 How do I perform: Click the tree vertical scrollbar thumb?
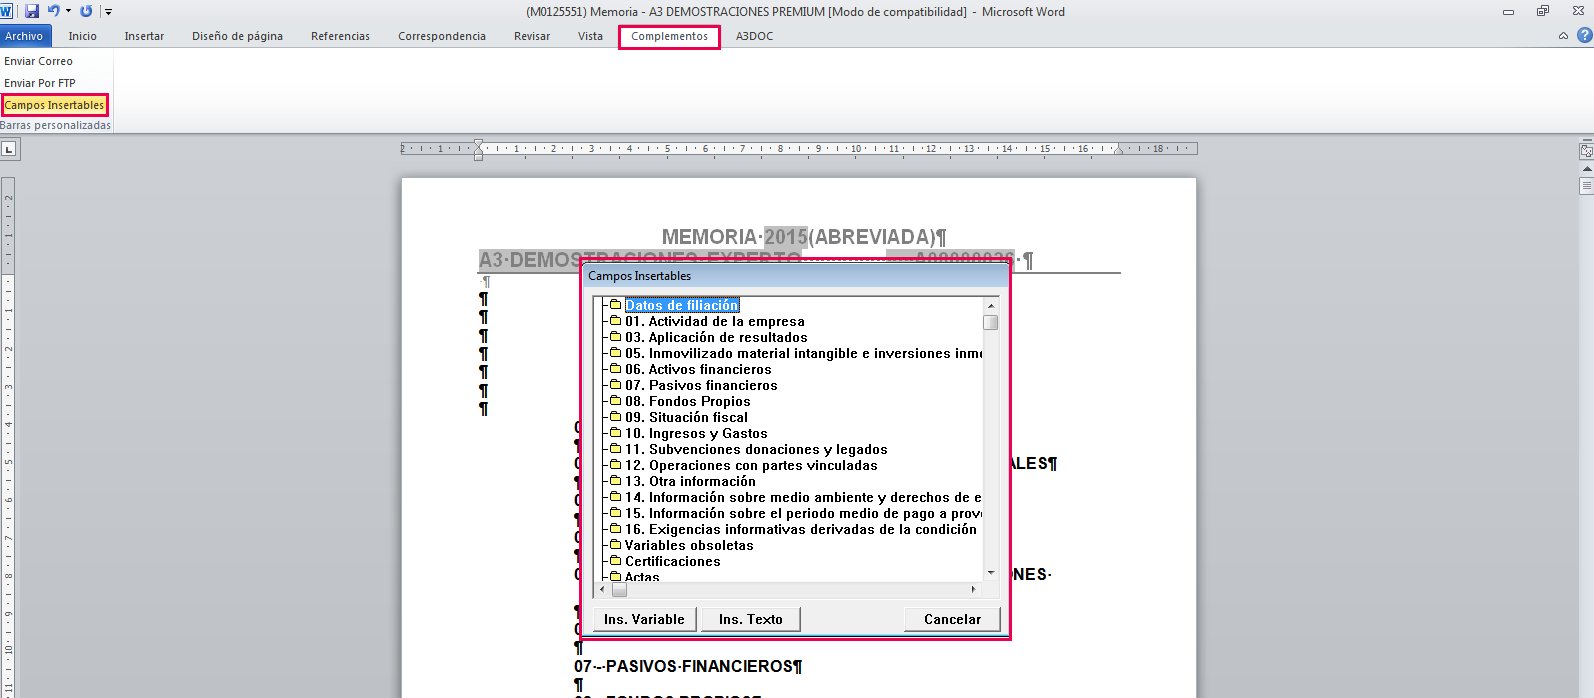click(x=991, y=322)
